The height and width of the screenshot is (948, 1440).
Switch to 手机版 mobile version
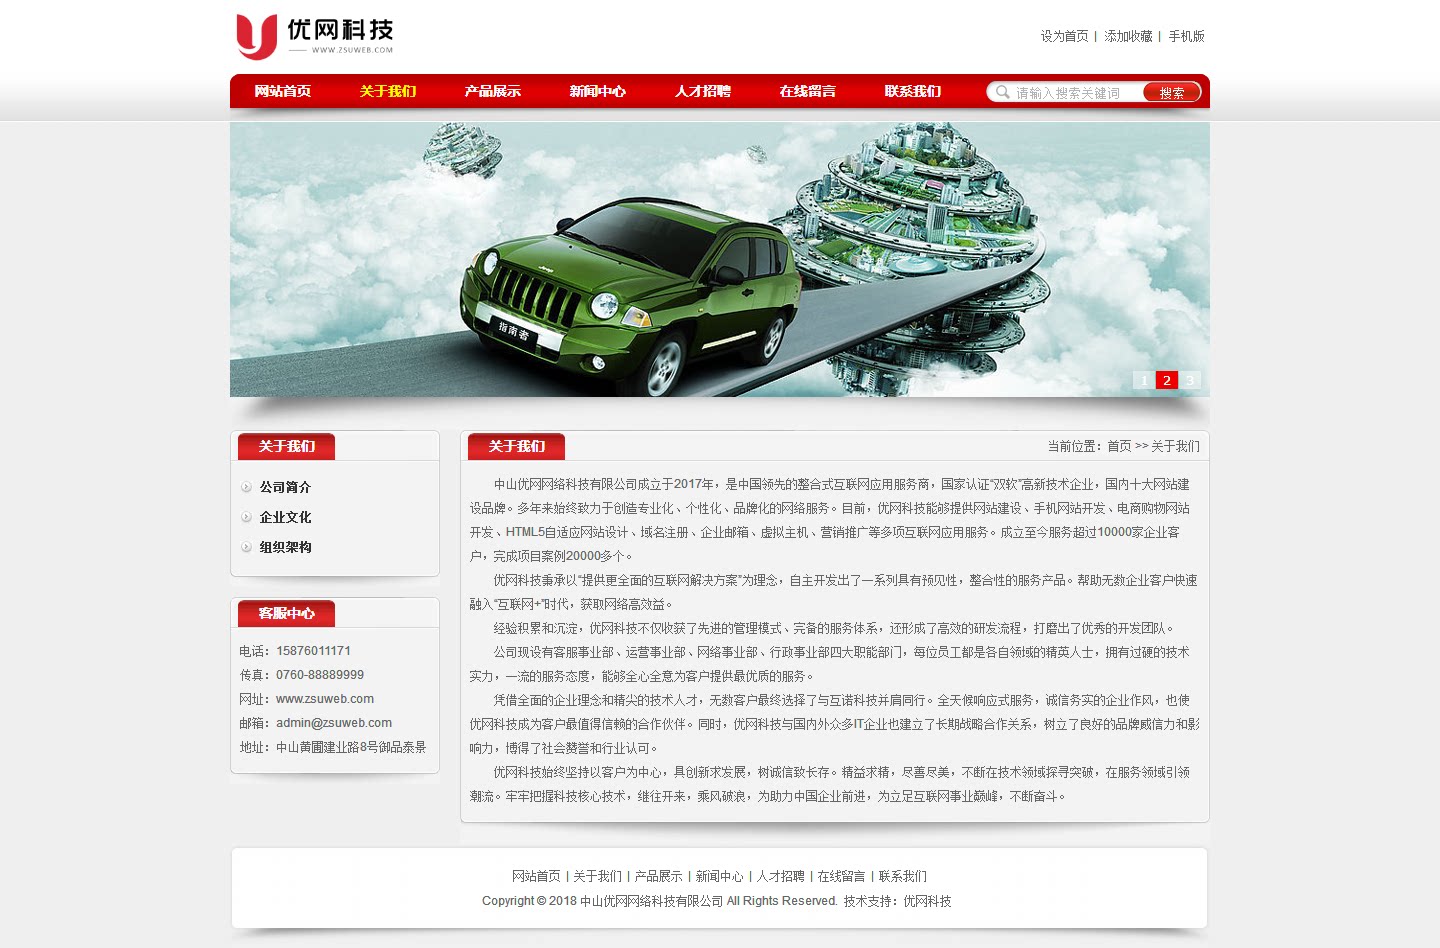(1187, 36)
